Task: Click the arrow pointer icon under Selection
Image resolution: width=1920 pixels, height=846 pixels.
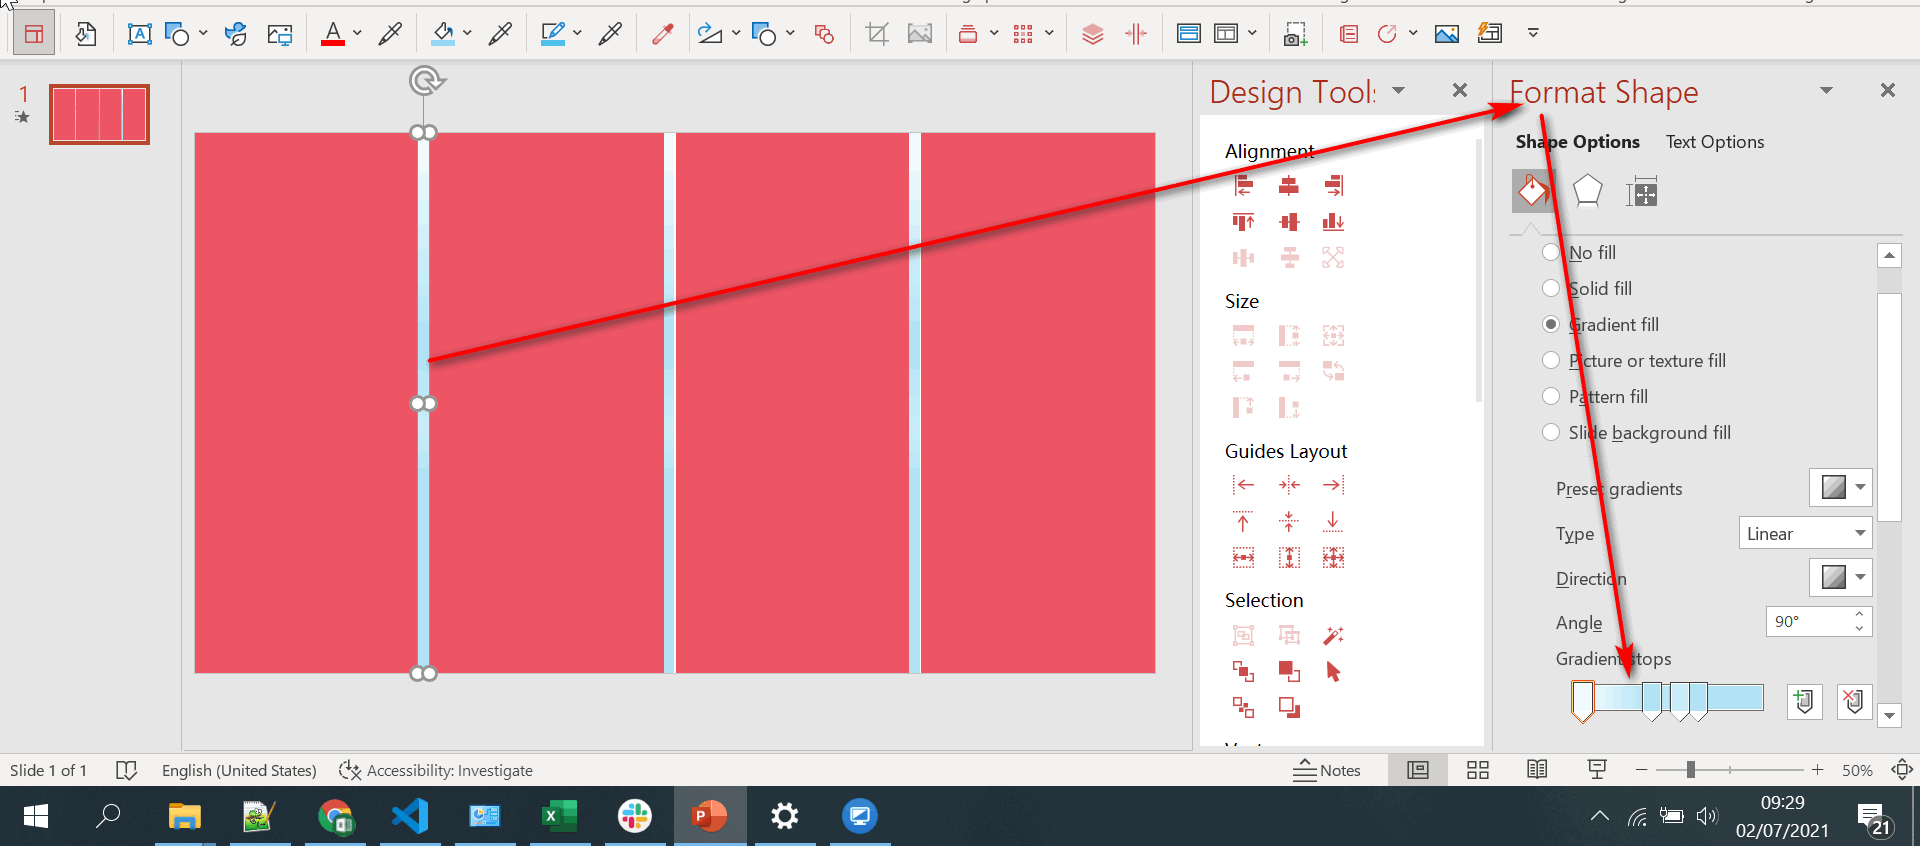Action: tap(1333, 671)
